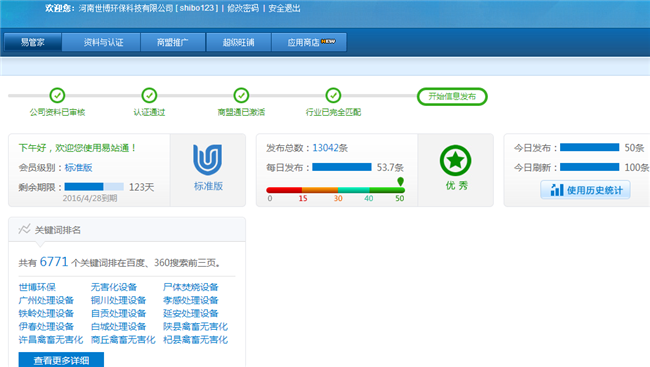Open keyword 延安处理设备
The image size is (650, 367).
191,314
